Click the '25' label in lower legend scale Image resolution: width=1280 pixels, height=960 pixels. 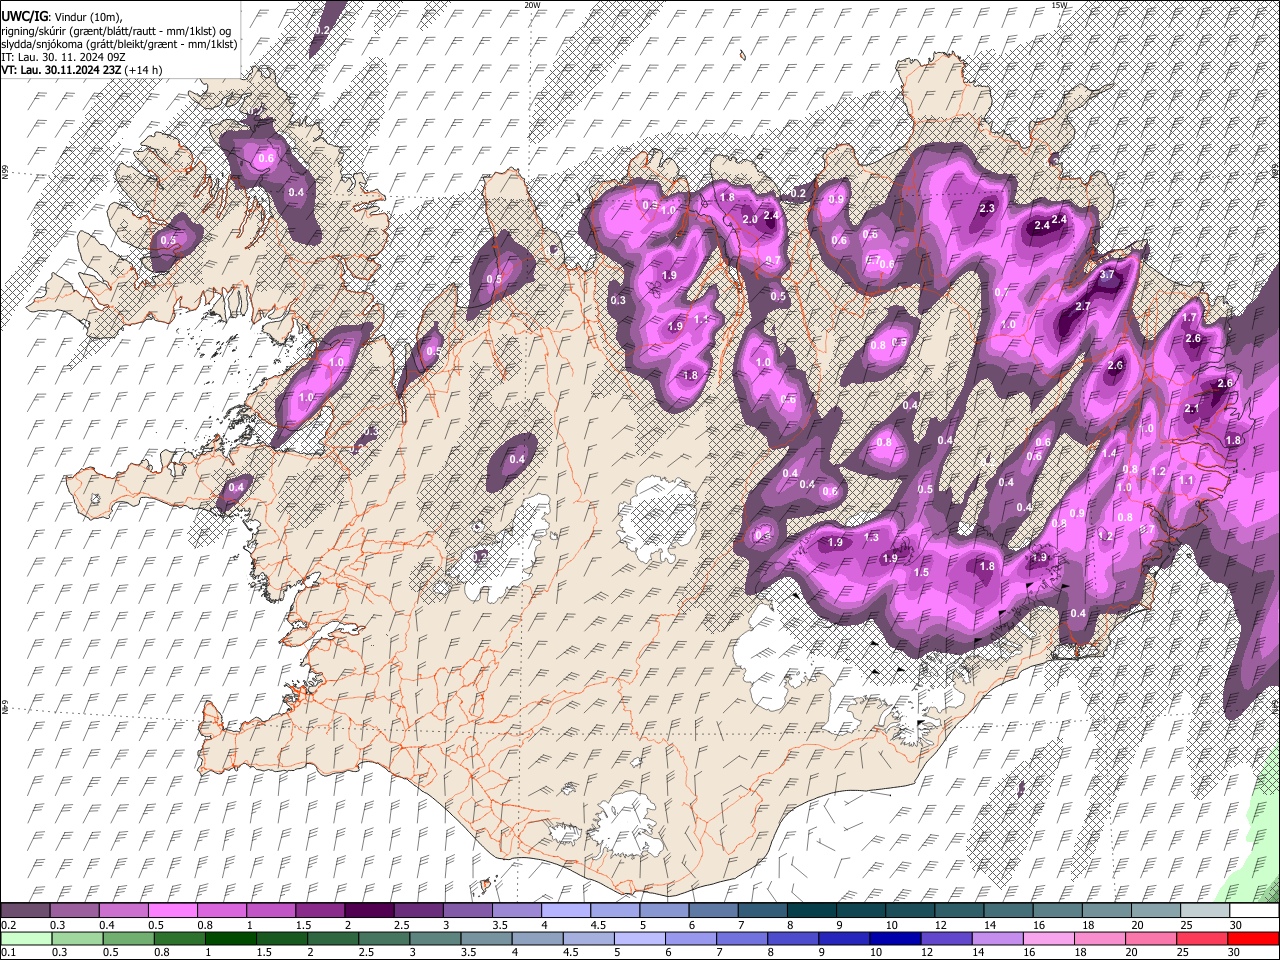coord(1182,952)
